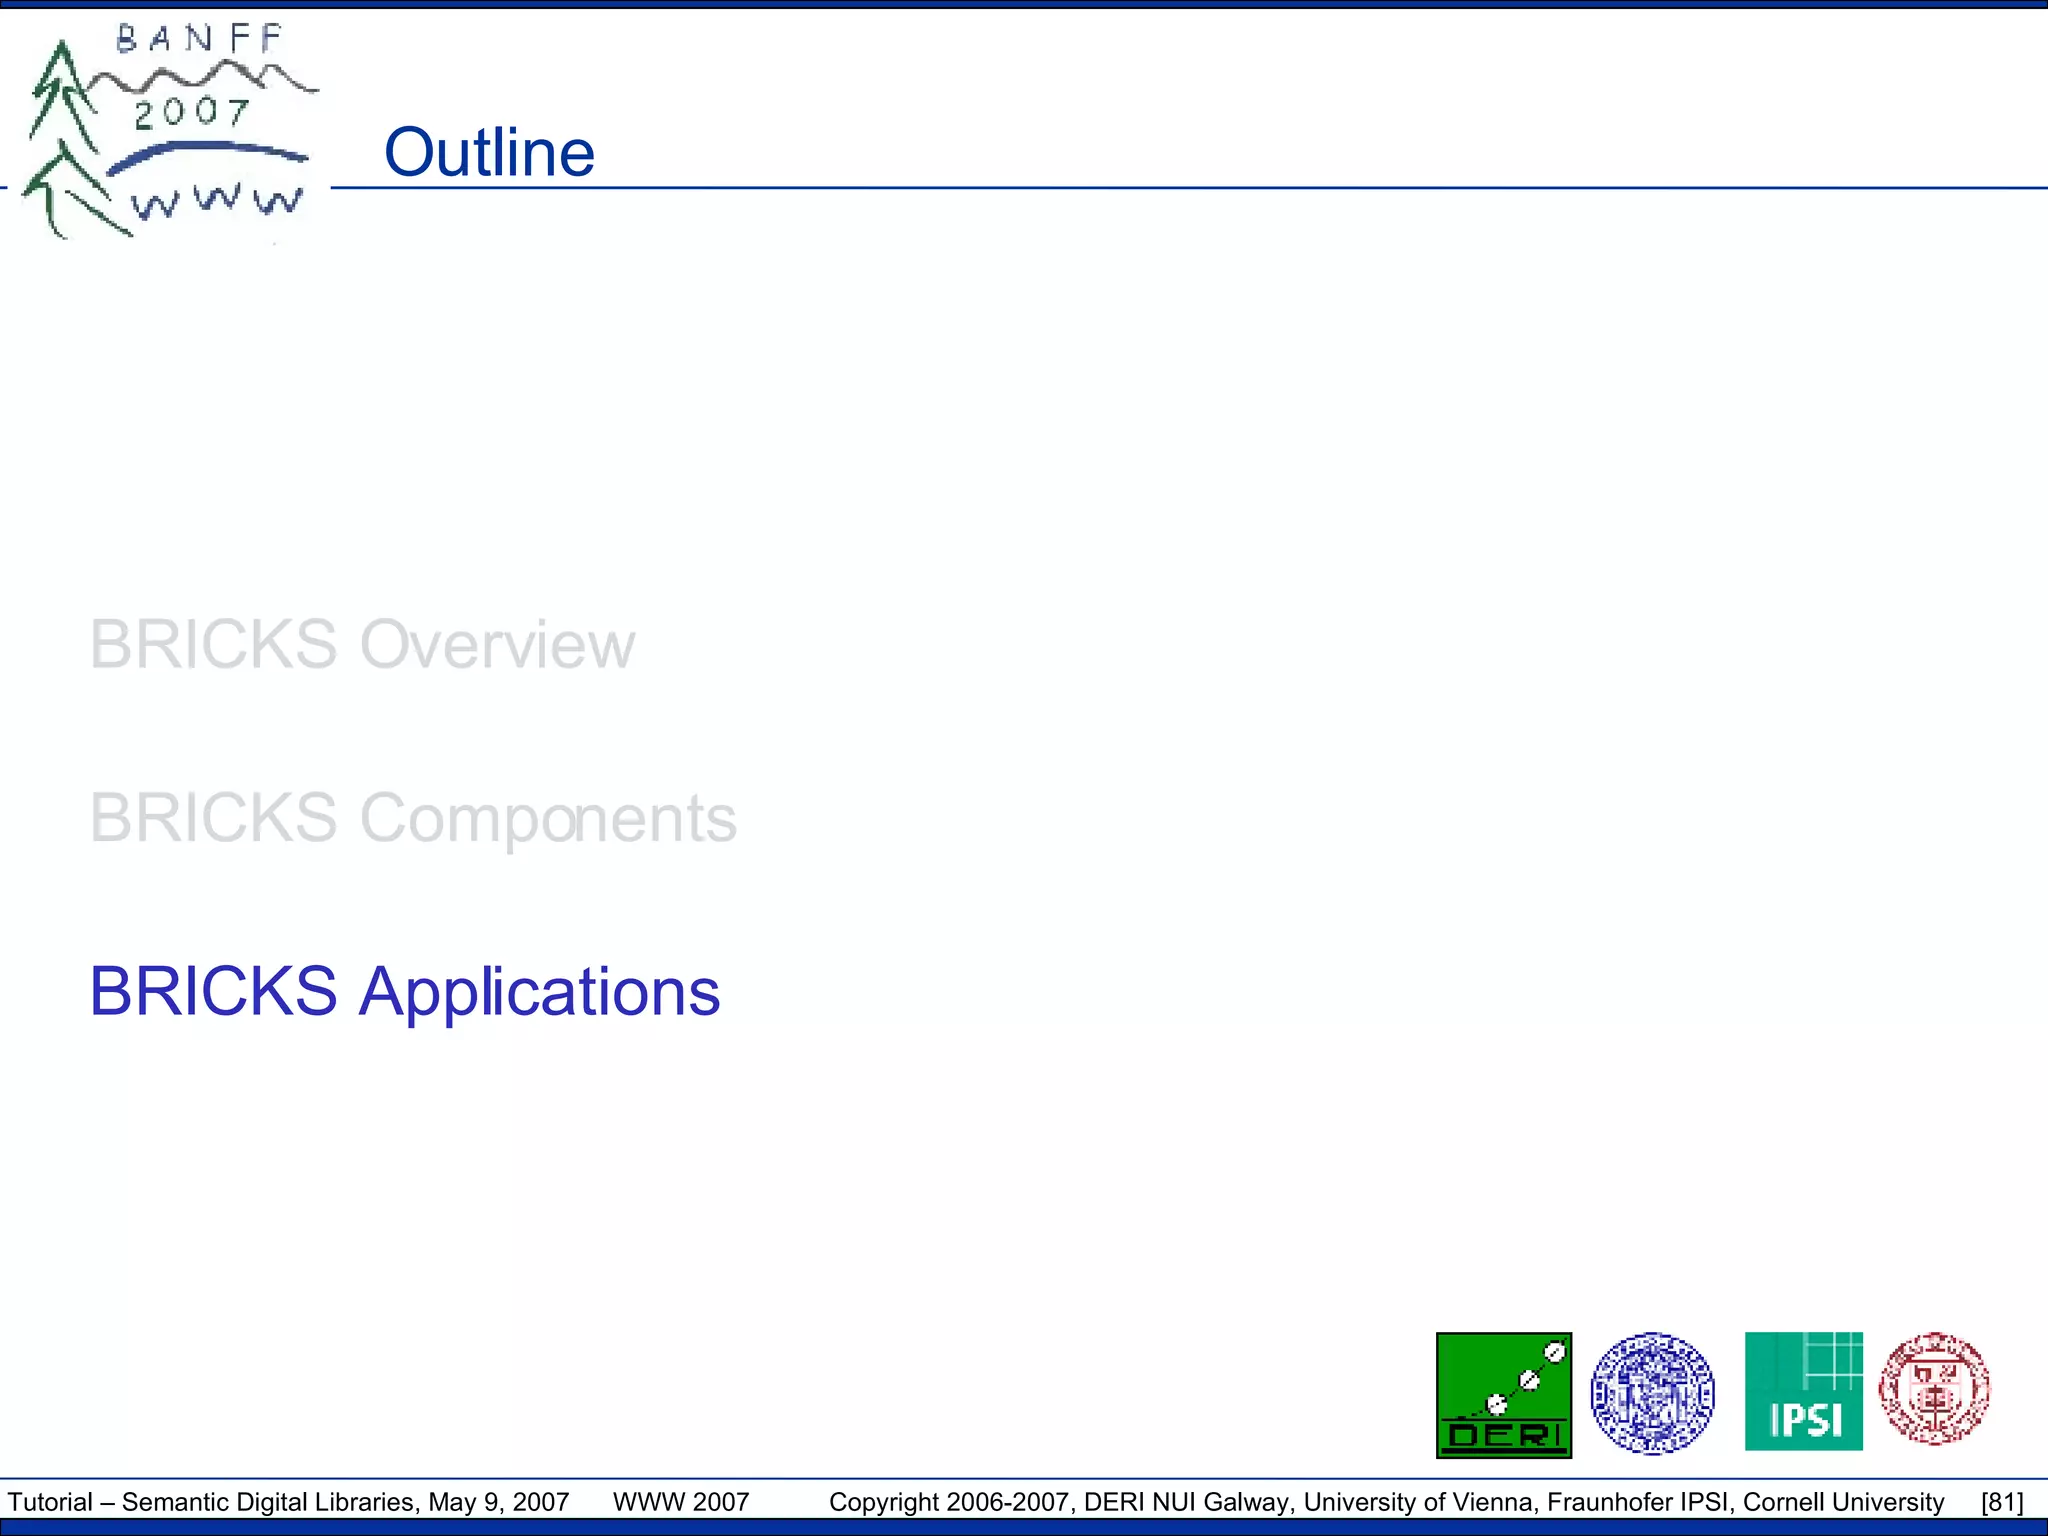Image resolution: width=2048 pixels, height=1536 pixels.
Task: Click the teal IPSI logo
Action: click(x=1804, y=1391)
